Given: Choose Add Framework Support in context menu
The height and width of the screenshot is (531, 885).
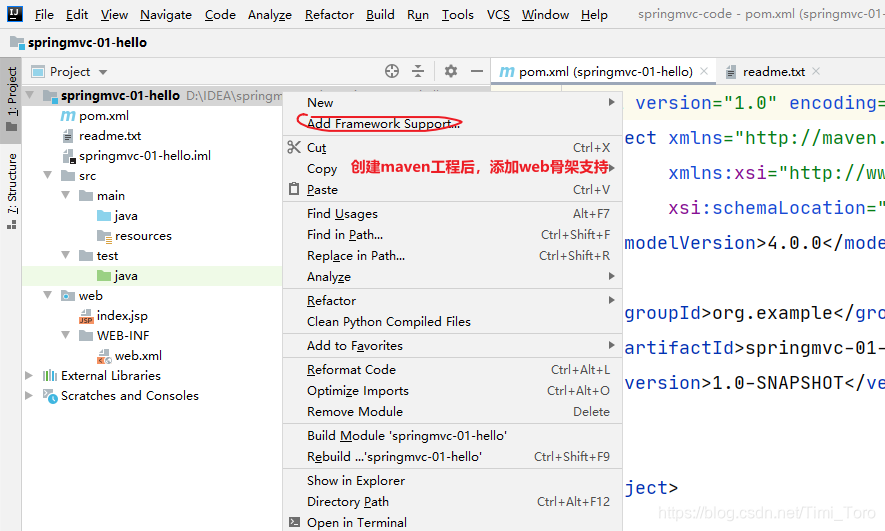Looking at the screenshot, I should 452,124.
